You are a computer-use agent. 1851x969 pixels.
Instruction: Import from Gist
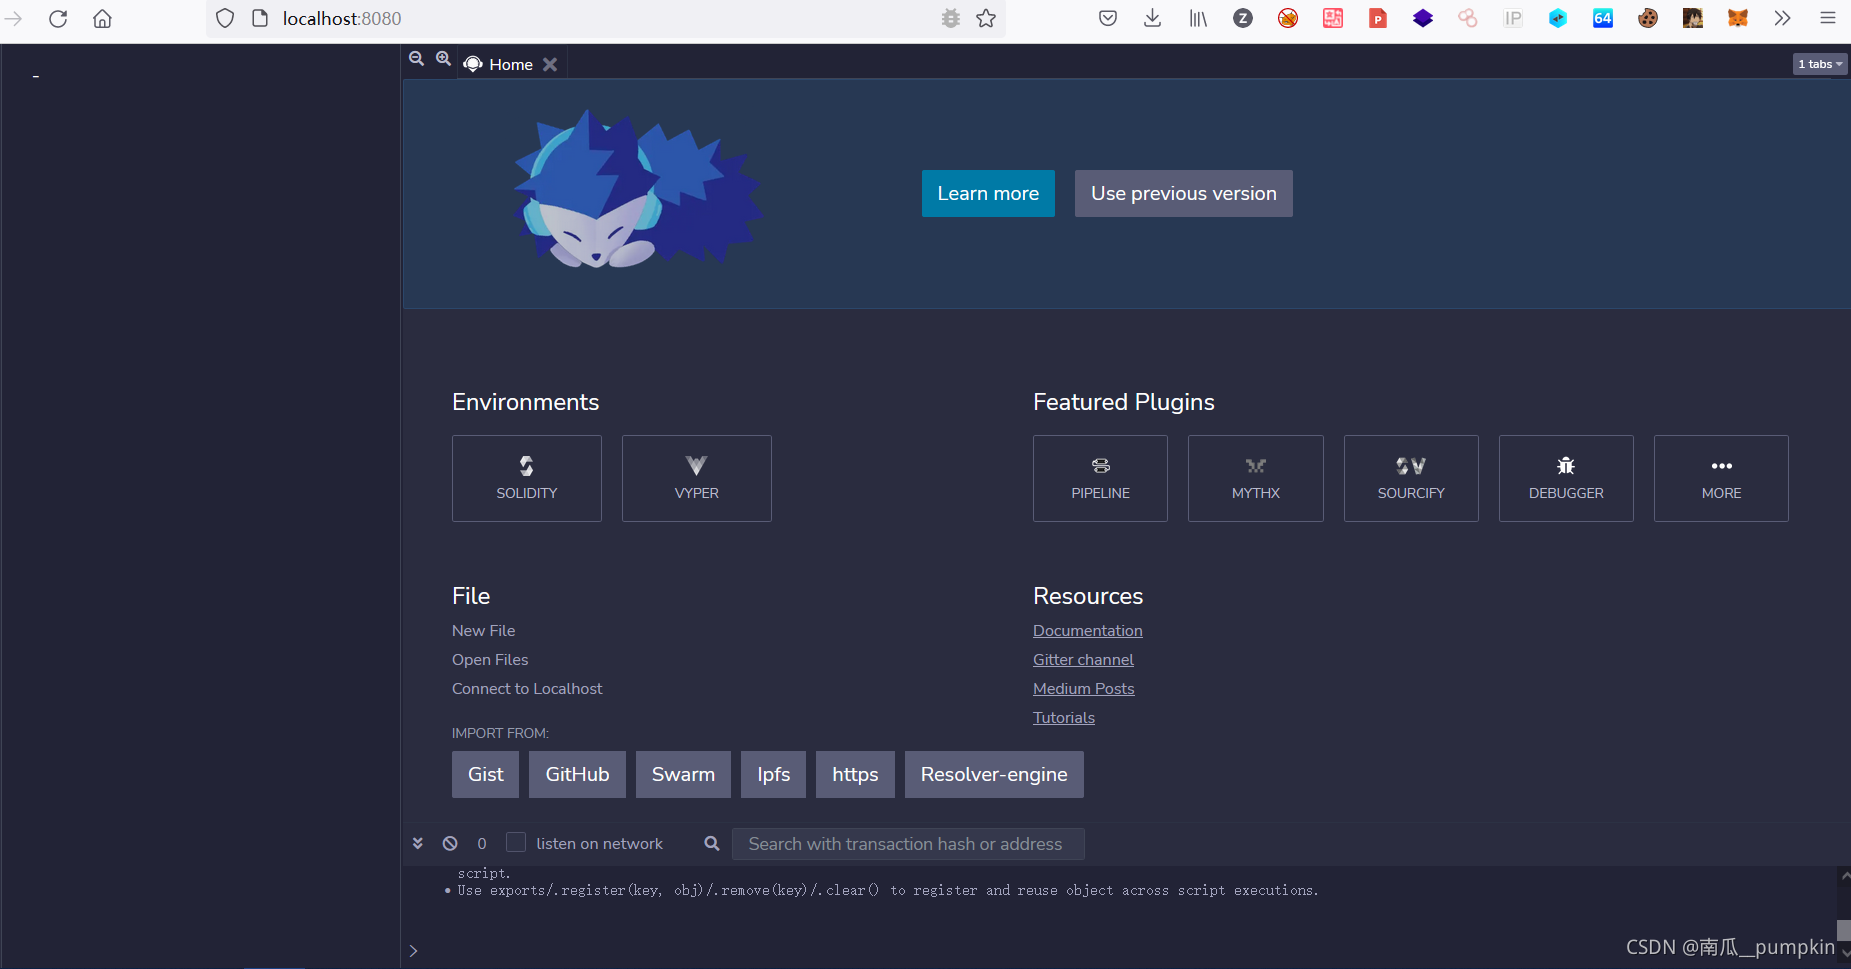(x=486, y=775)
